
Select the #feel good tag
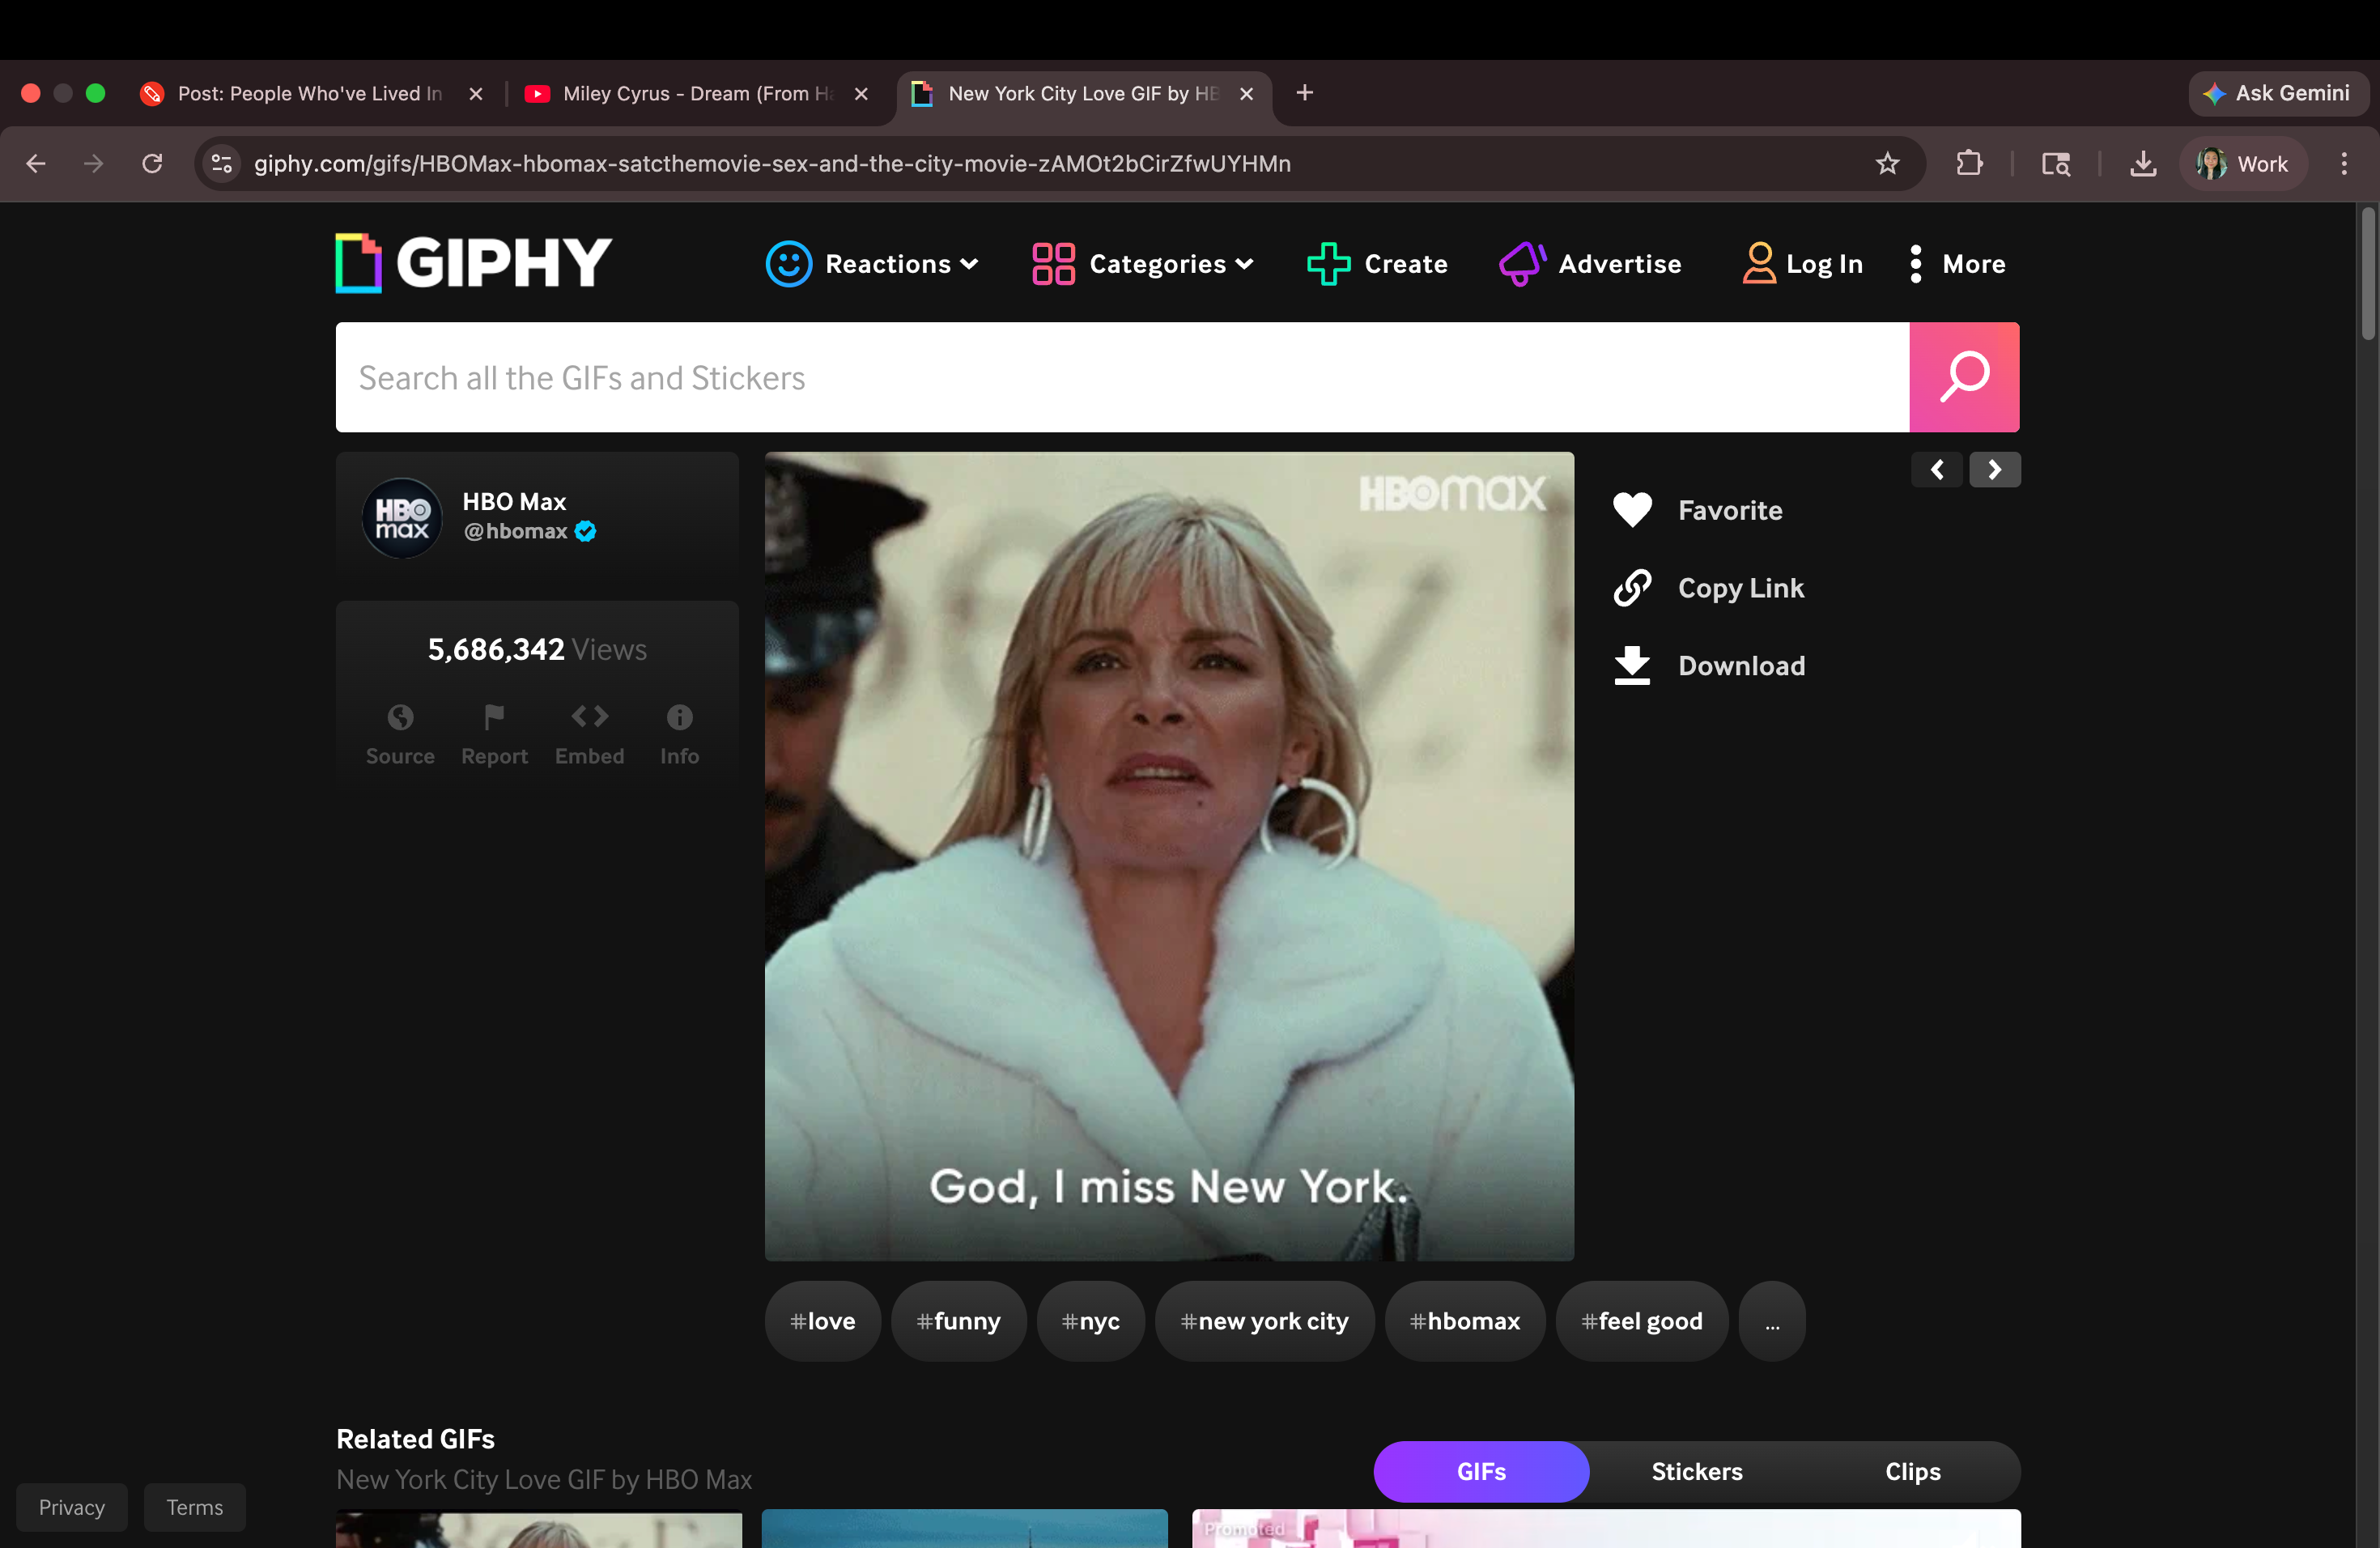pos(1641,1321)
